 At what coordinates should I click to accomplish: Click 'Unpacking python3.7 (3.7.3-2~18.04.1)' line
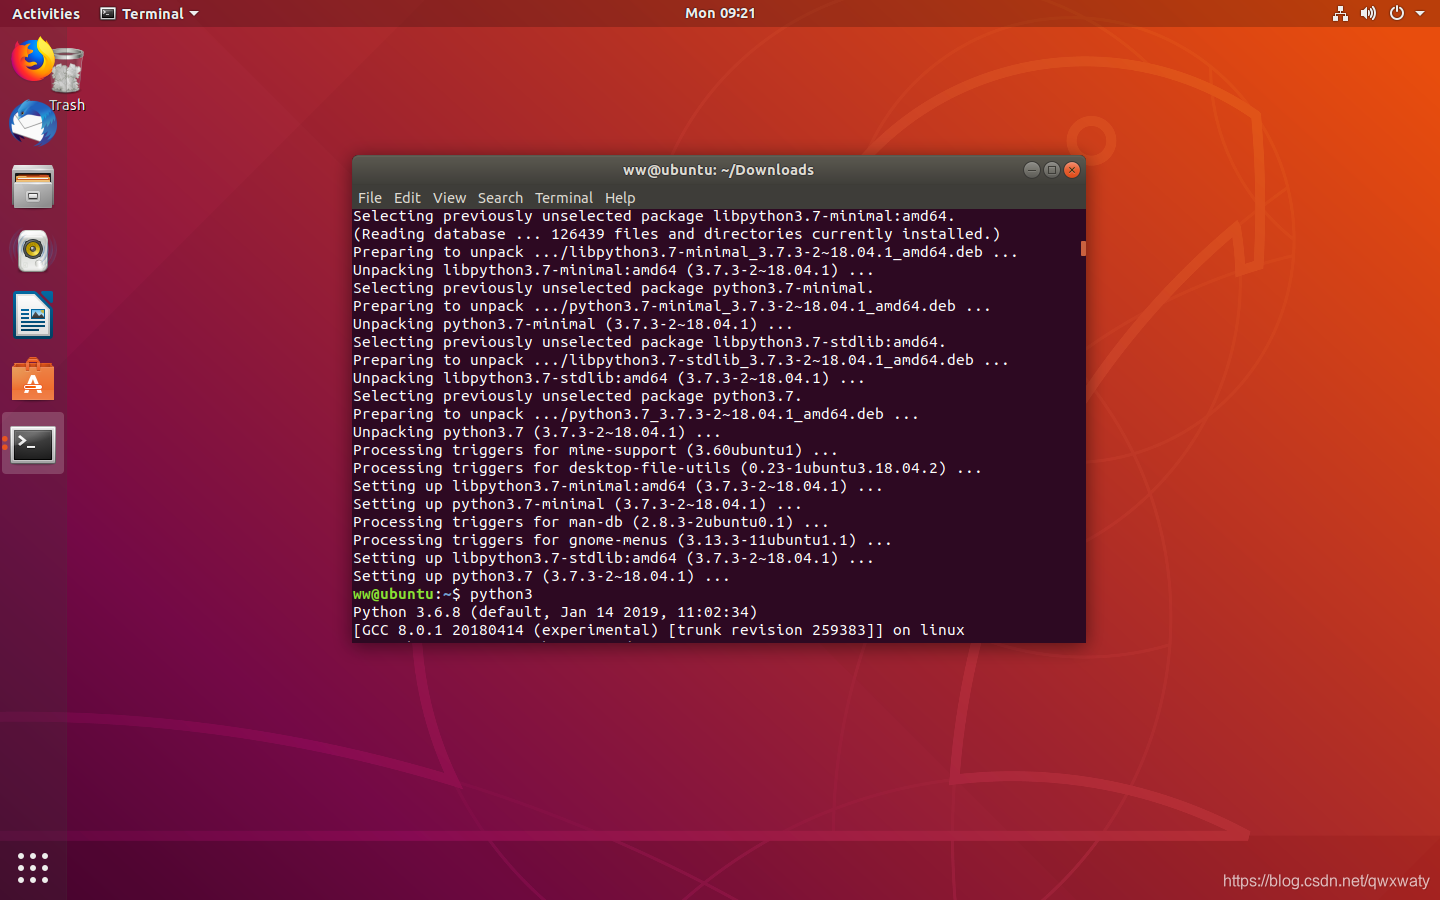click(537, 432)
